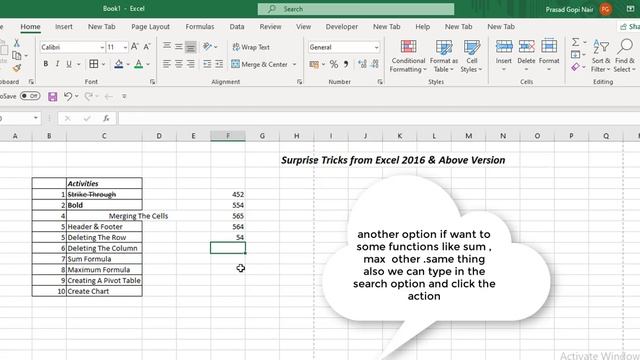Image resolution: width=640 pixels, height=360 pixels.
Task: Click Format cells button
Action: pos(549,55)
